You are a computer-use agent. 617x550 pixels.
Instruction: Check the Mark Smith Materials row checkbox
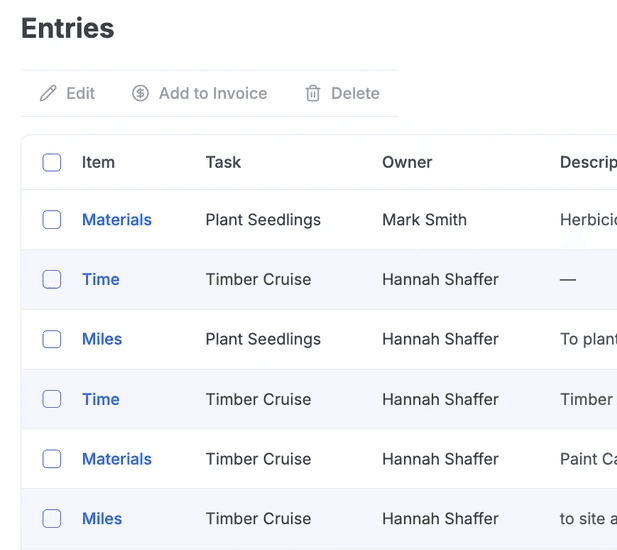[x=52, y=220]
